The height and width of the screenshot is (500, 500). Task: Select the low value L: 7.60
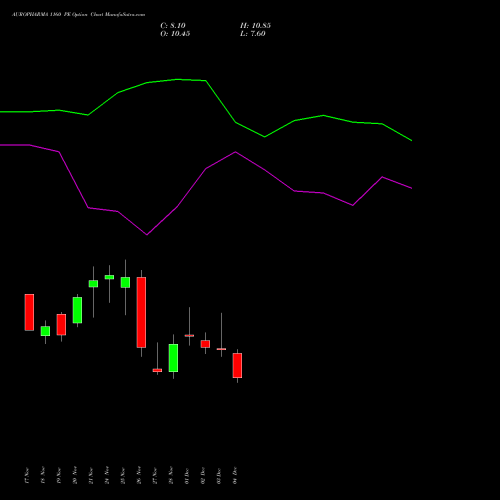click(253, 34)
